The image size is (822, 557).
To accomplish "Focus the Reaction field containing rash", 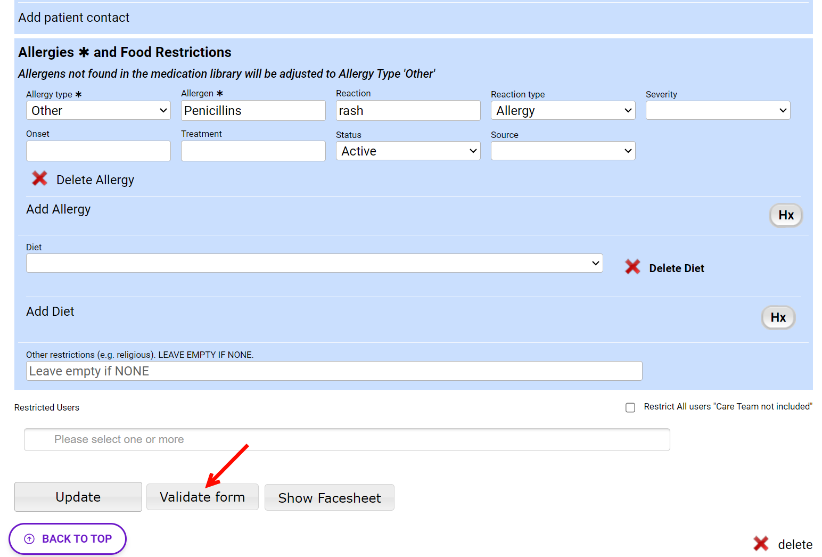I will [x=408, y=111].
